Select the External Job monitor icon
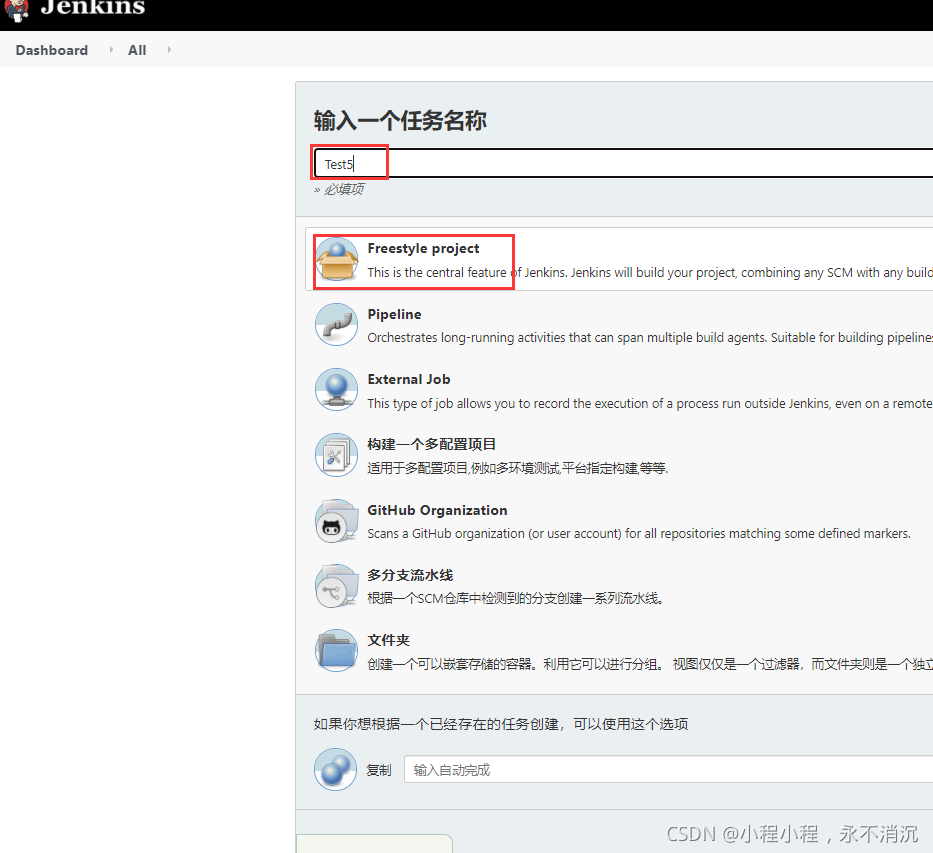This screenshot has width=933, height=853. pyautogui.click(x=336, y=390)
